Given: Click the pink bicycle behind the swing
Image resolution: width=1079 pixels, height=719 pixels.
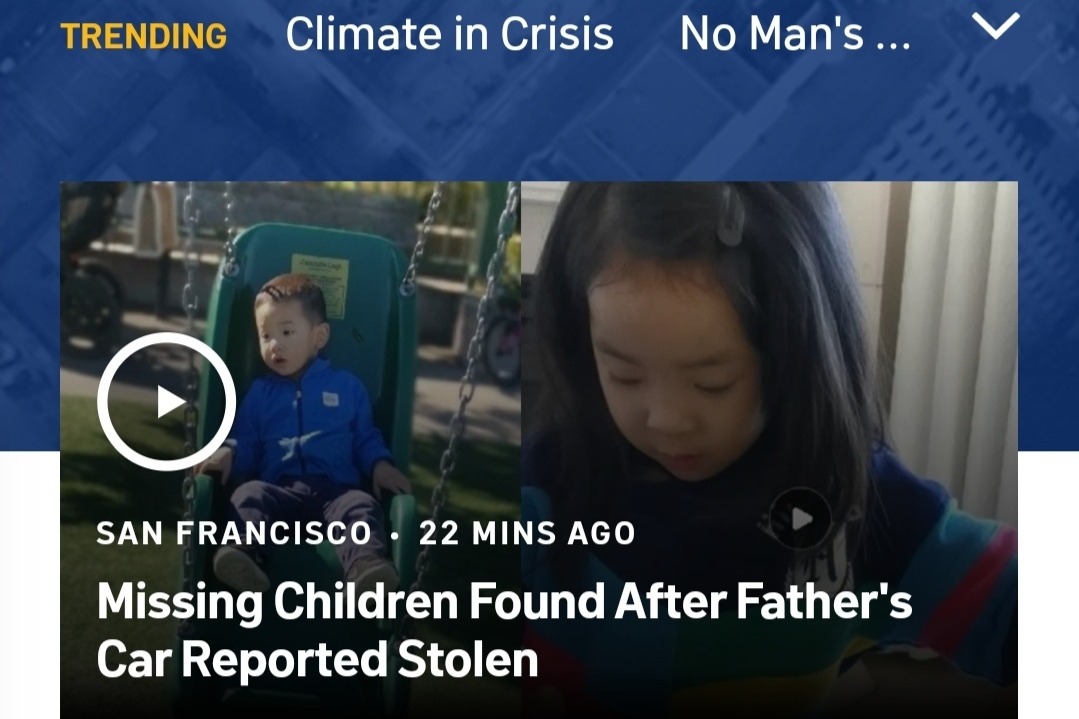Looking at the screenshot, I should (503, 346).
